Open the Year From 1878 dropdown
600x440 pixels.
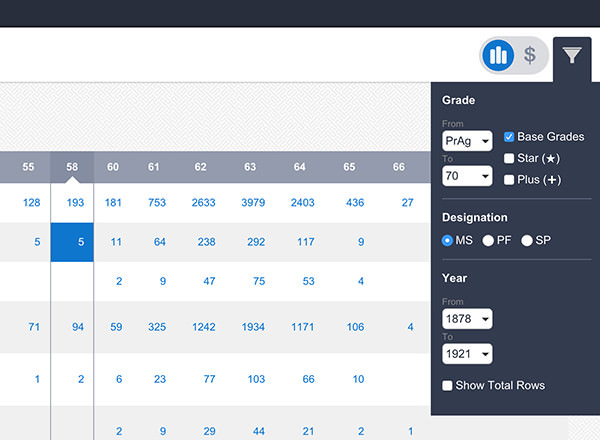tap(467, 319)
